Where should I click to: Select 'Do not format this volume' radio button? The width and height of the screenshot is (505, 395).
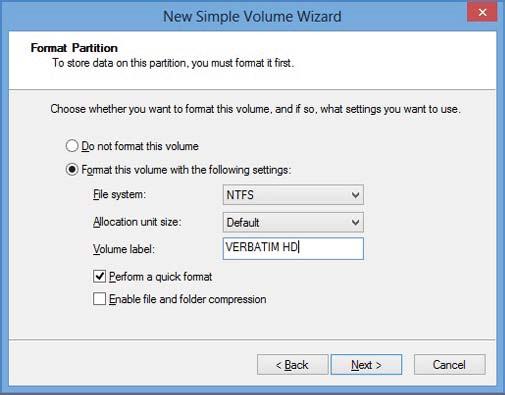click(72, 146)
